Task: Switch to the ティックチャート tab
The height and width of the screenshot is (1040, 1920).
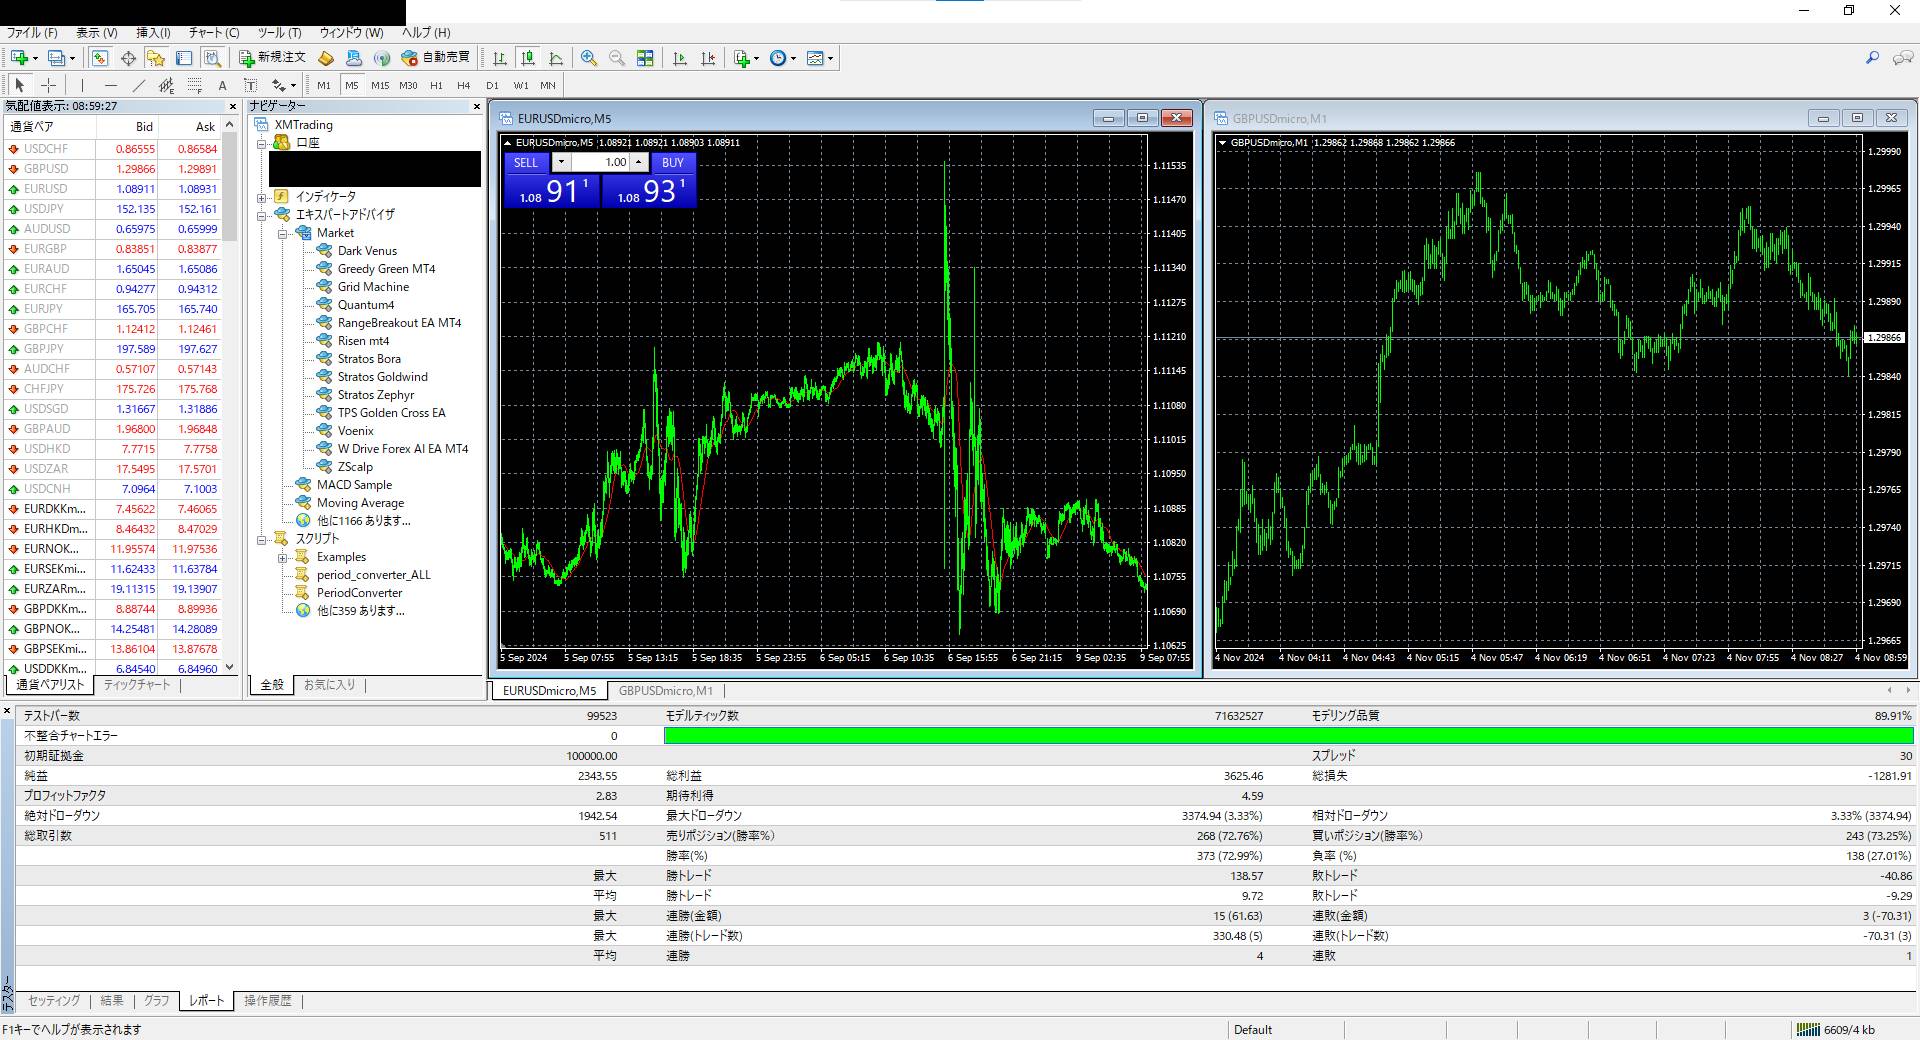Action: (137, 685)
